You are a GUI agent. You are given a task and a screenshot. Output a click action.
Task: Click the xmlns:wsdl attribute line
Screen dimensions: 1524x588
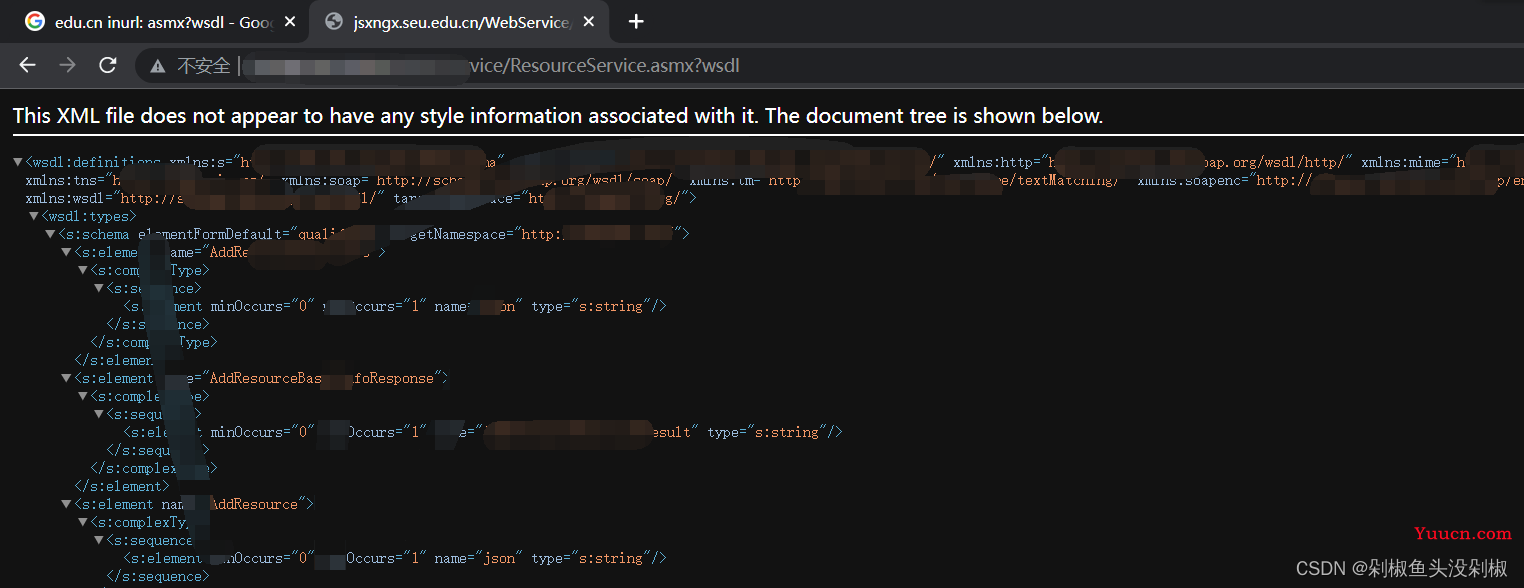pos(360,198)
